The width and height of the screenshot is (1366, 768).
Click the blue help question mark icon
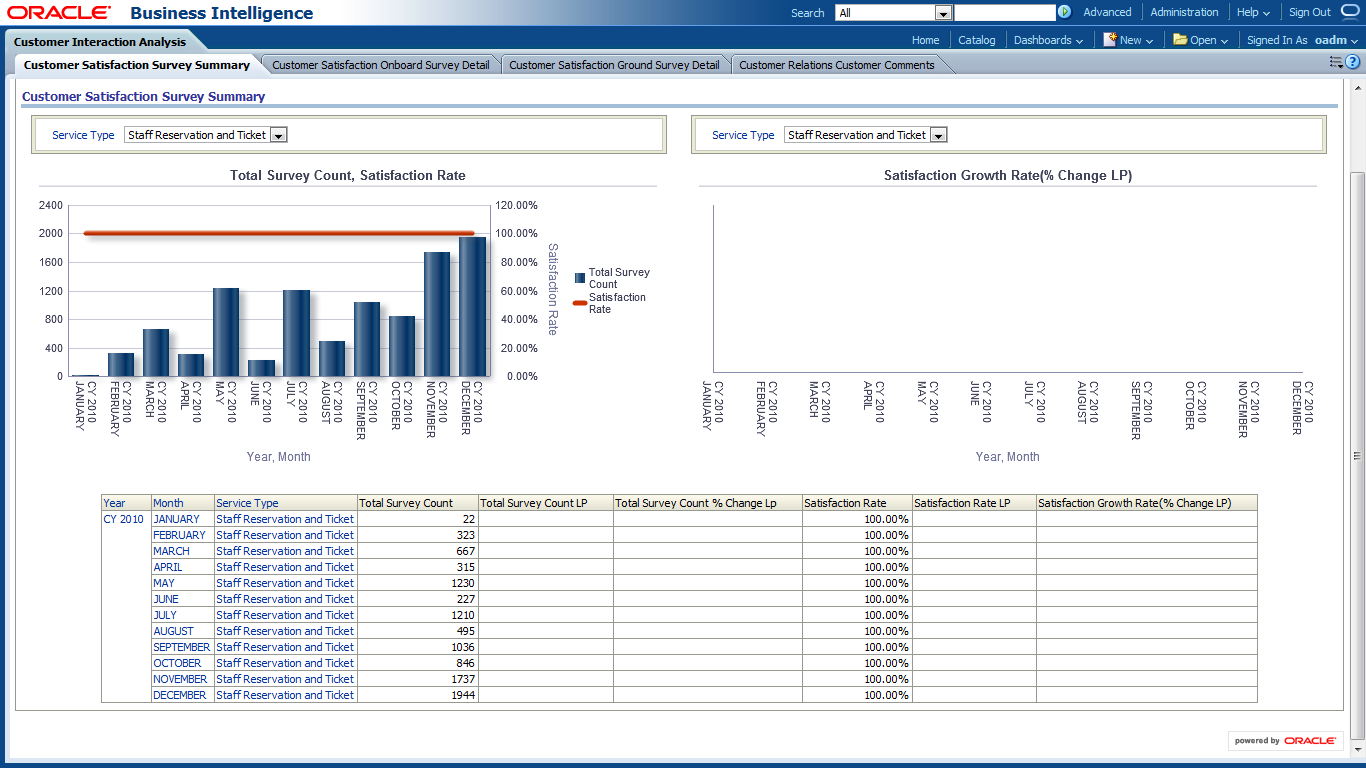[x=1352, y=62]
